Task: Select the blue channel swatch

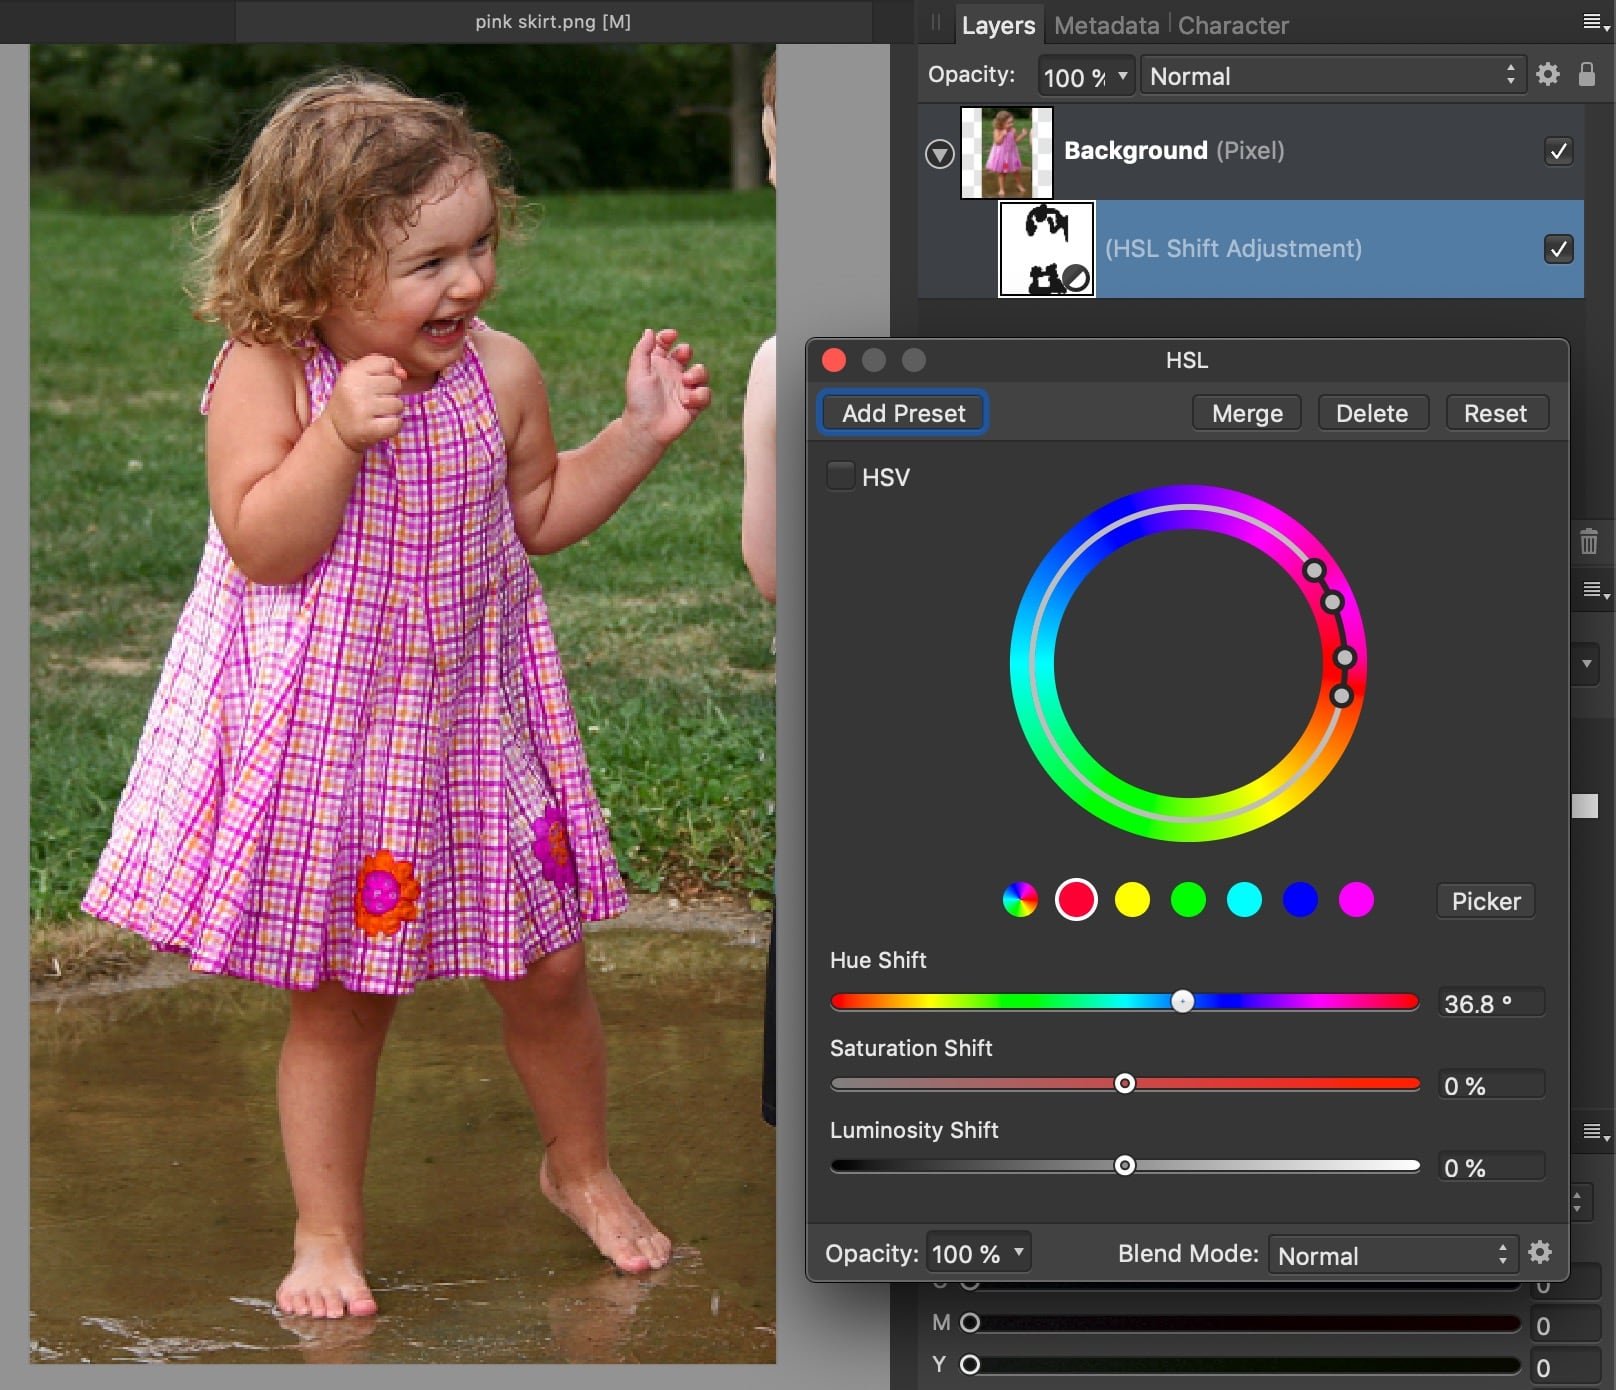Action: (x=1300, y=900)
